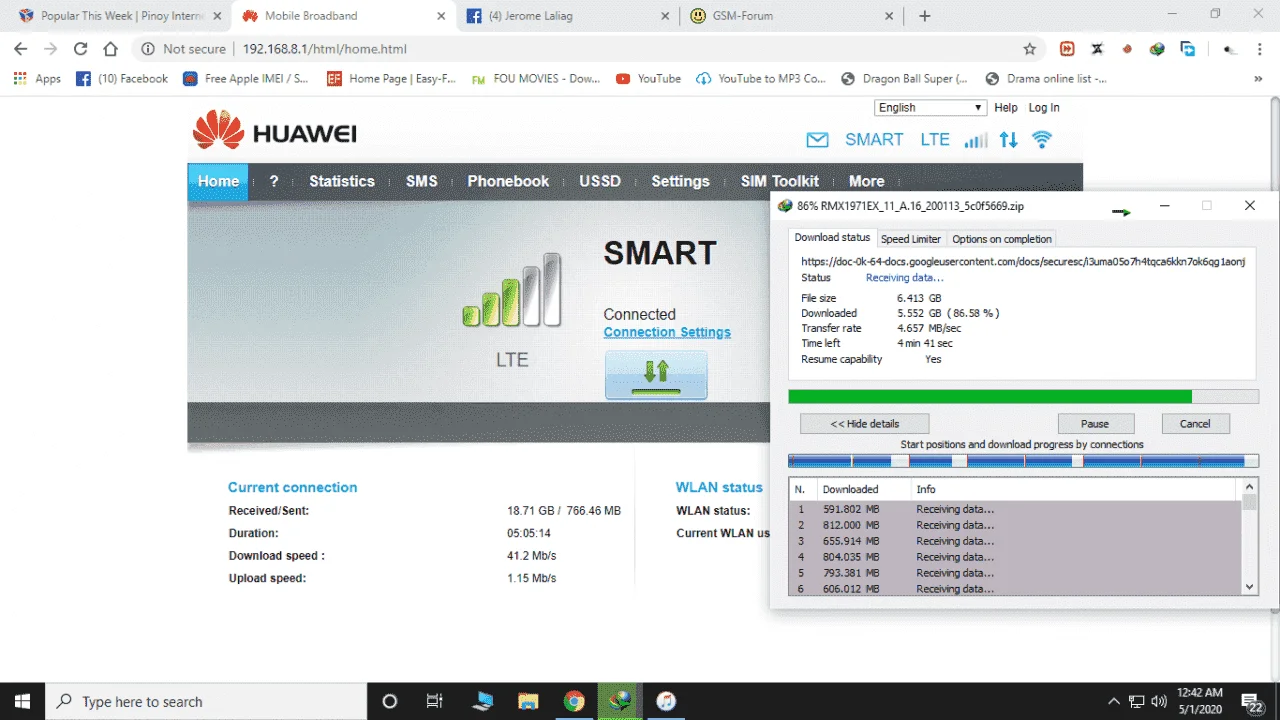Click the red fast-forward extension icon
The image size is (1280, 720).
(1068, 49)
